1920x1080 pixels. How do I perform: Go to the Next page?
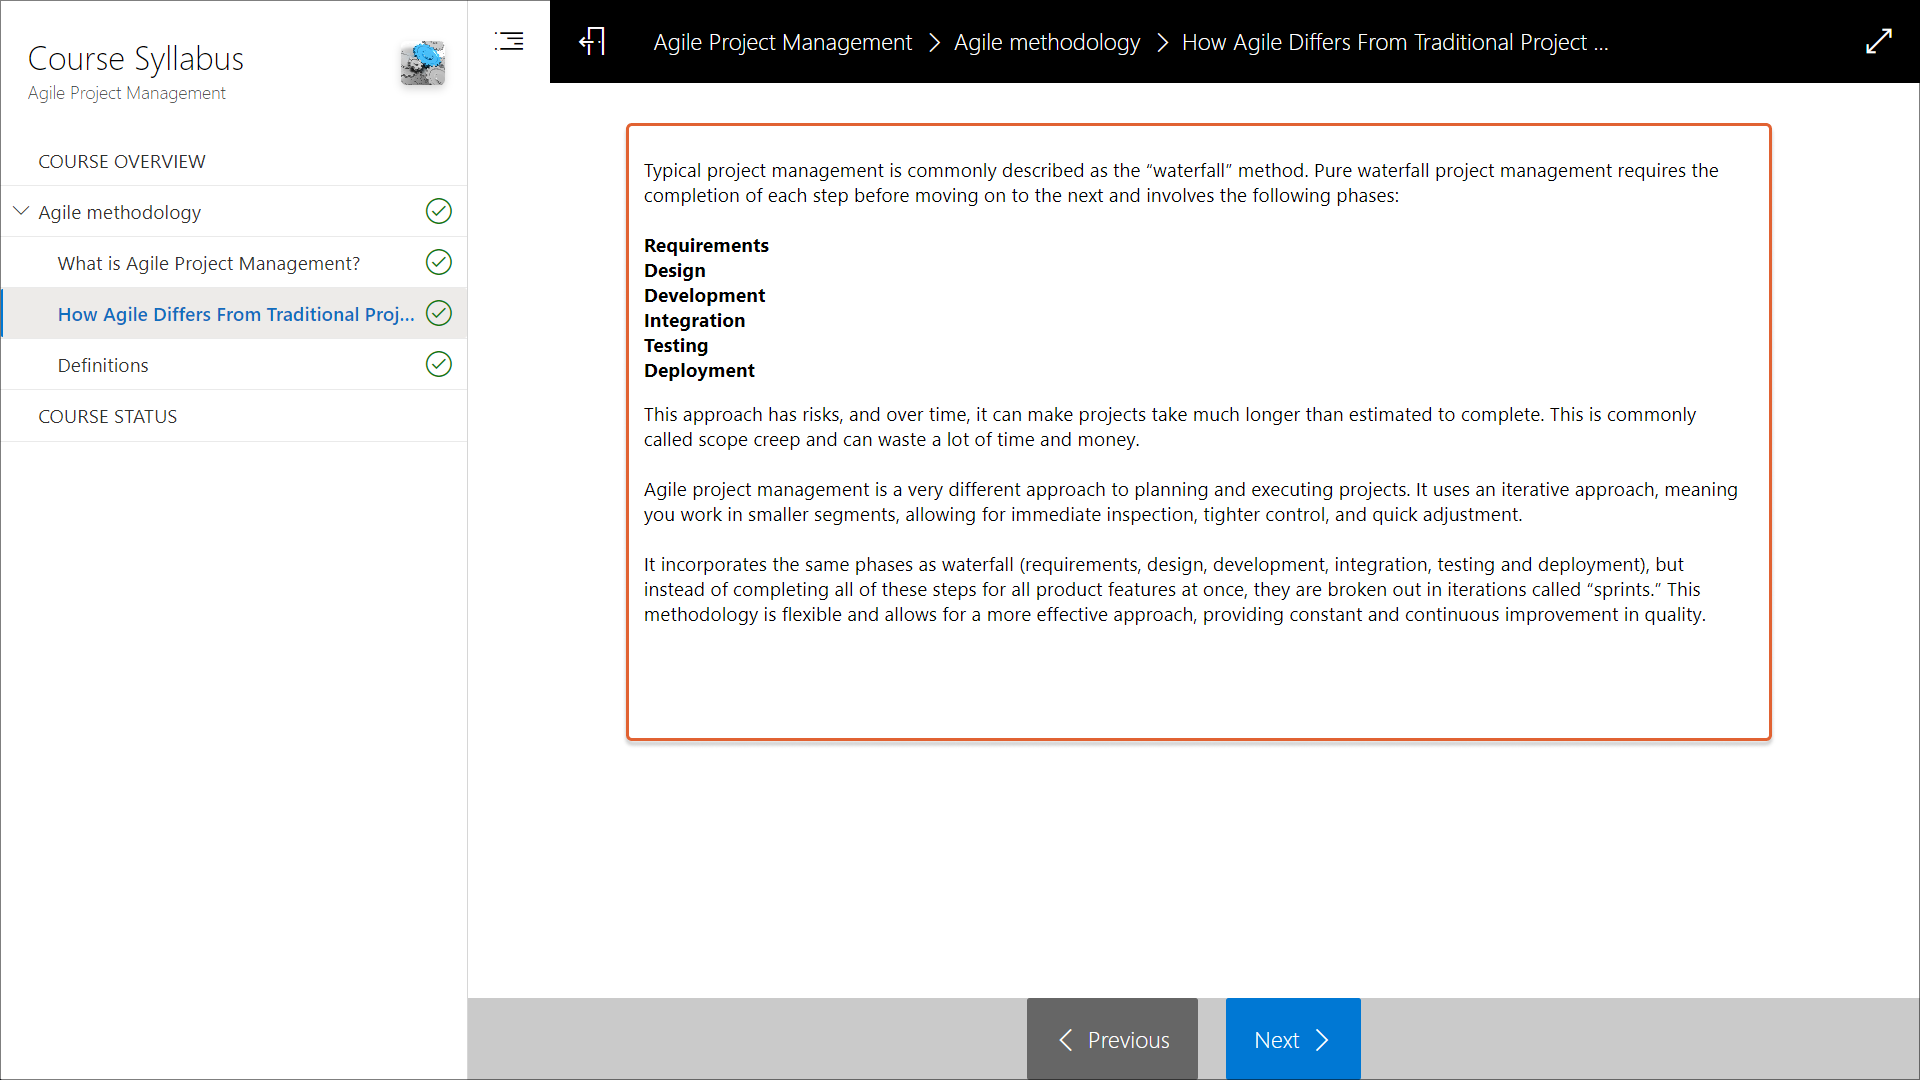(1292, 1039)
